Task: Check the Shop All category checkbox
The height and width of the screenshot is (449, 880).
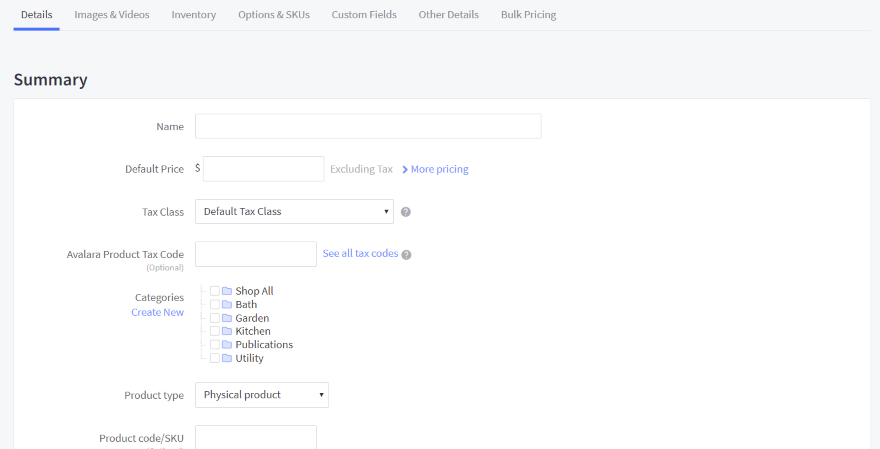Action: (x=215, y=291)
